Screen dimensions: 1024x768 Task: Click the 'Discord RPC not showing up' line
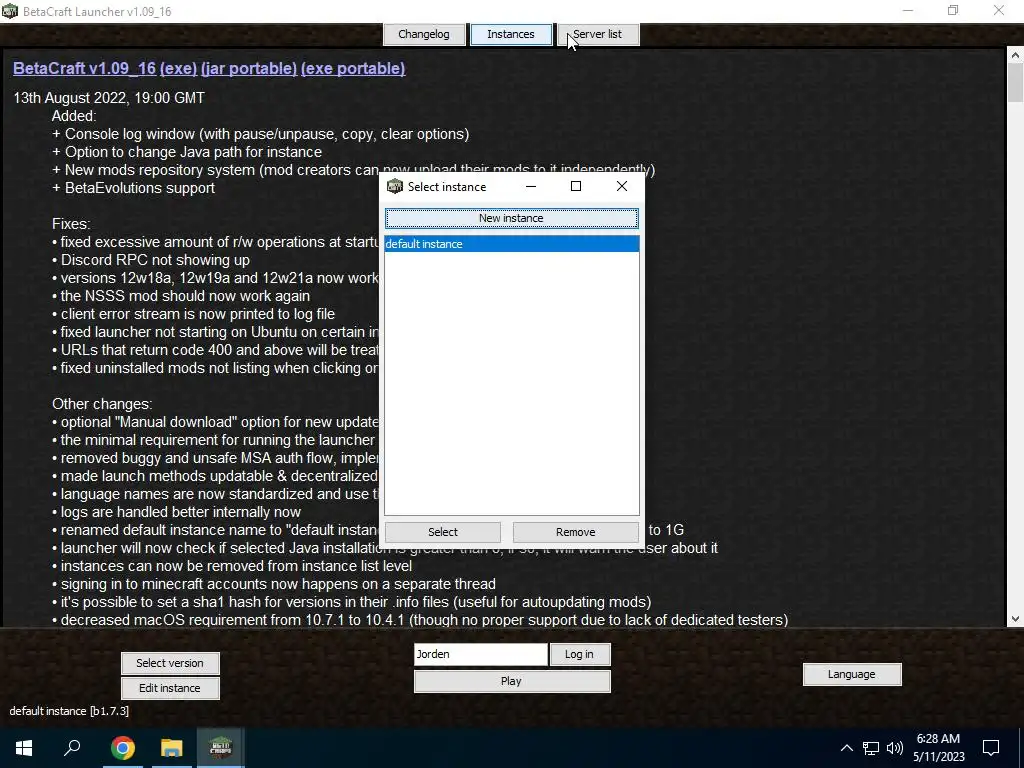pos(151,260)
